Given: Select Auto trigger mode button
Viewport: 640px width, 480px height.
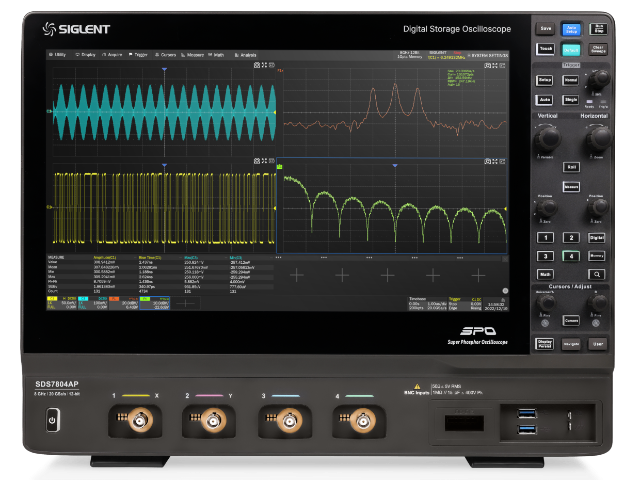Looking at the screenshot, I should click(x=545, y=100).
